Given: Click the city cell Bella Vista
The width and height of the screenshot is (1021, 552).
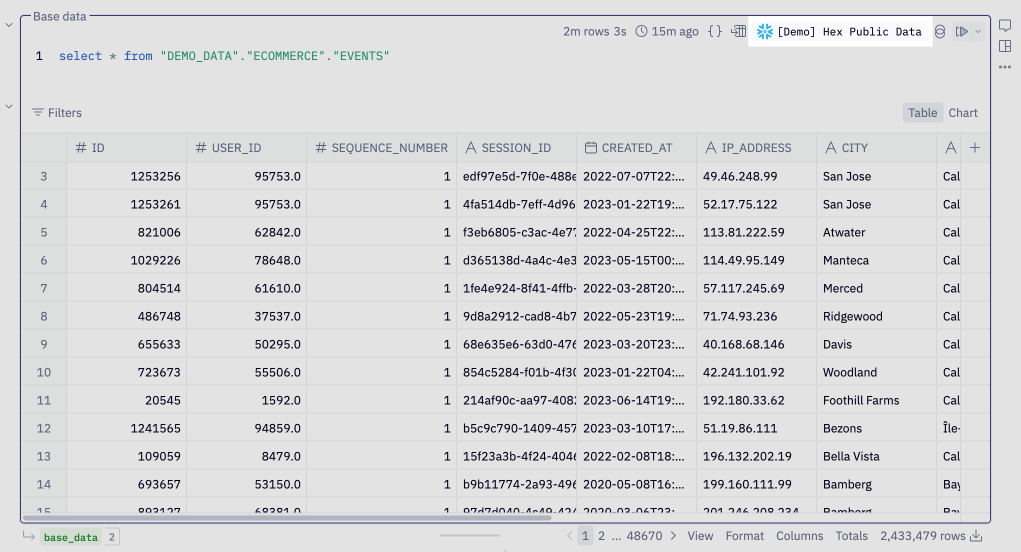Looking at the screenshot, I should tap(876, 456).
